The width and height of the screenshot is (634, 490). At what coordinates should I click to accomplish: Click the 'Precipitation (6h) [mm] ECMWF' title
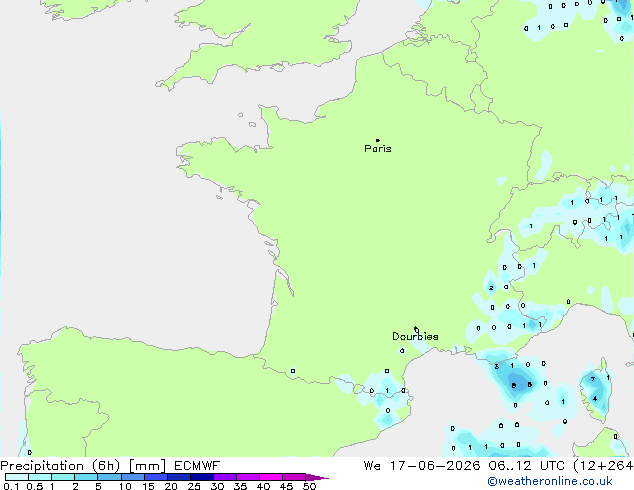tap(110, 466)
